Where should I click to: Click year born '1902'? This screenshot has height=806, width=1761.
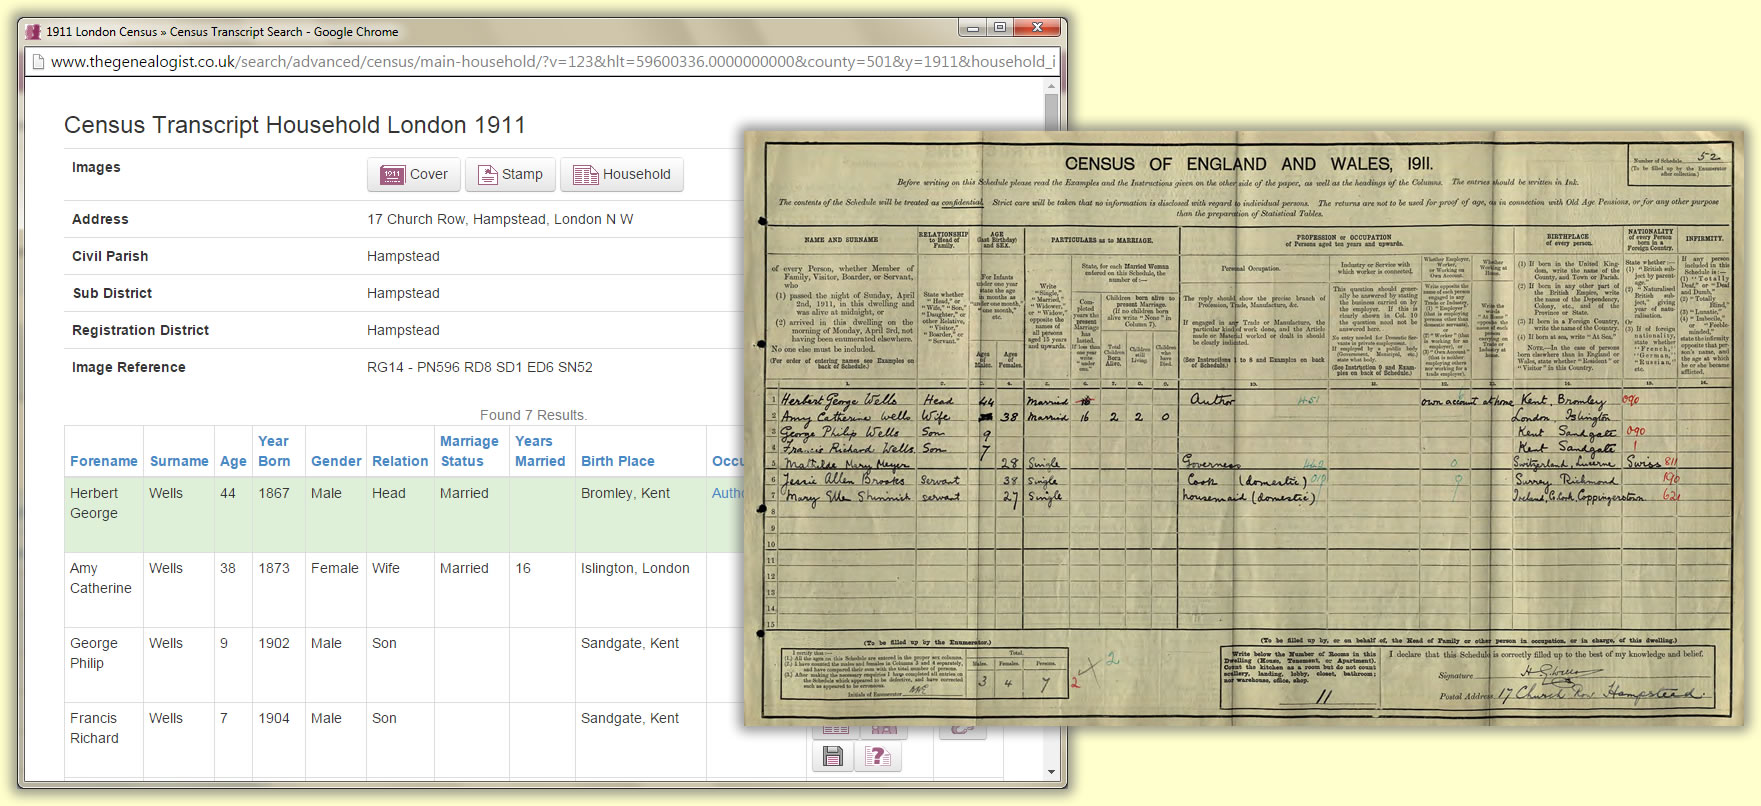pyautogui.click(x=274, y=643)
